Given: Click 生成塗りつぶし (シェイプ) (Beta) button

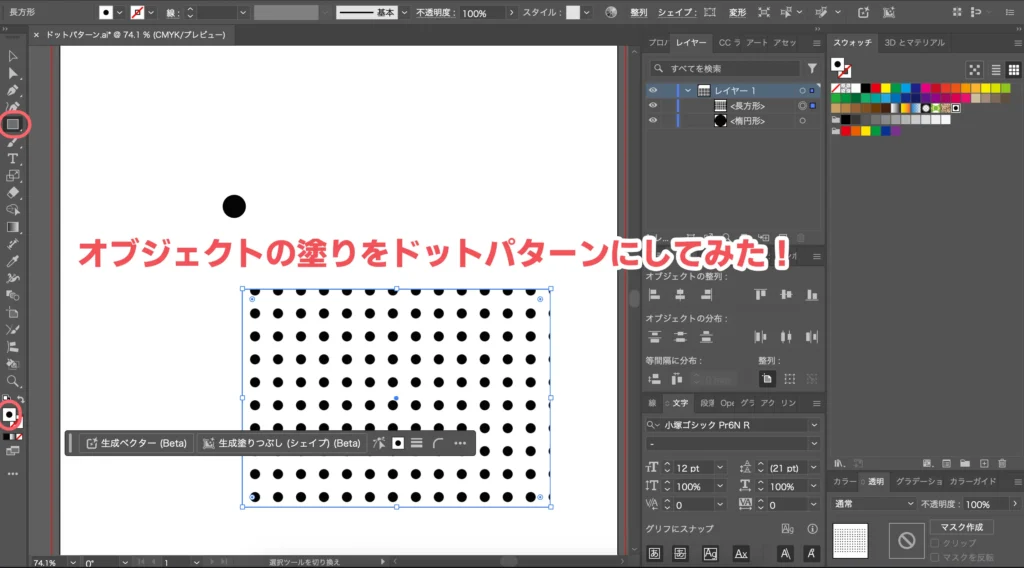Looking at the screenshot, I should (x=281, y=443).
